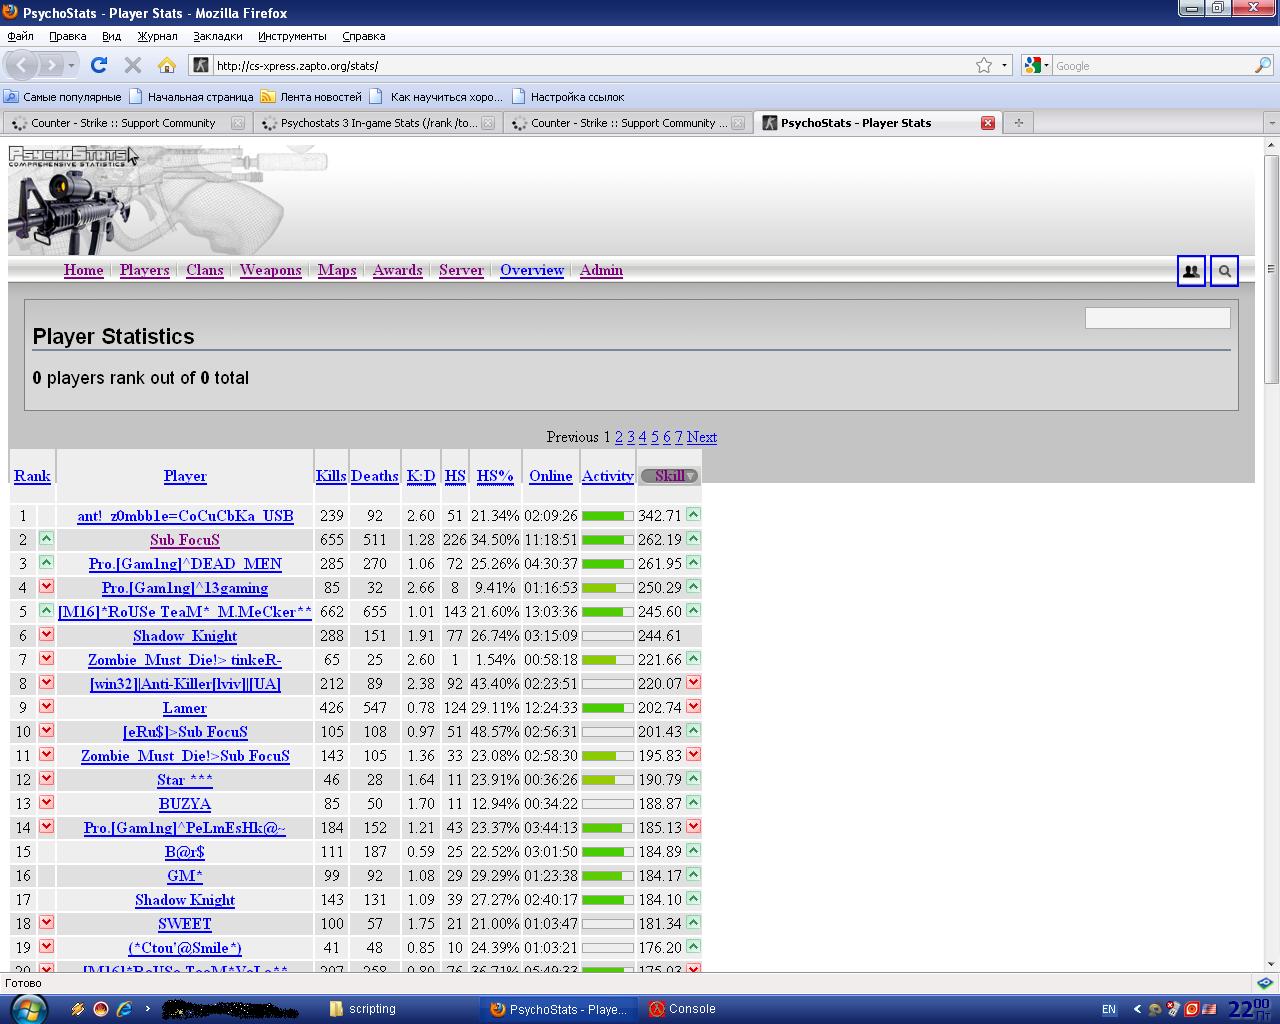The width and height of the screenshot is (1280, 1024).
Task: Click the red rank arrow beside SWEET
Action: click(x=46, y=922)
